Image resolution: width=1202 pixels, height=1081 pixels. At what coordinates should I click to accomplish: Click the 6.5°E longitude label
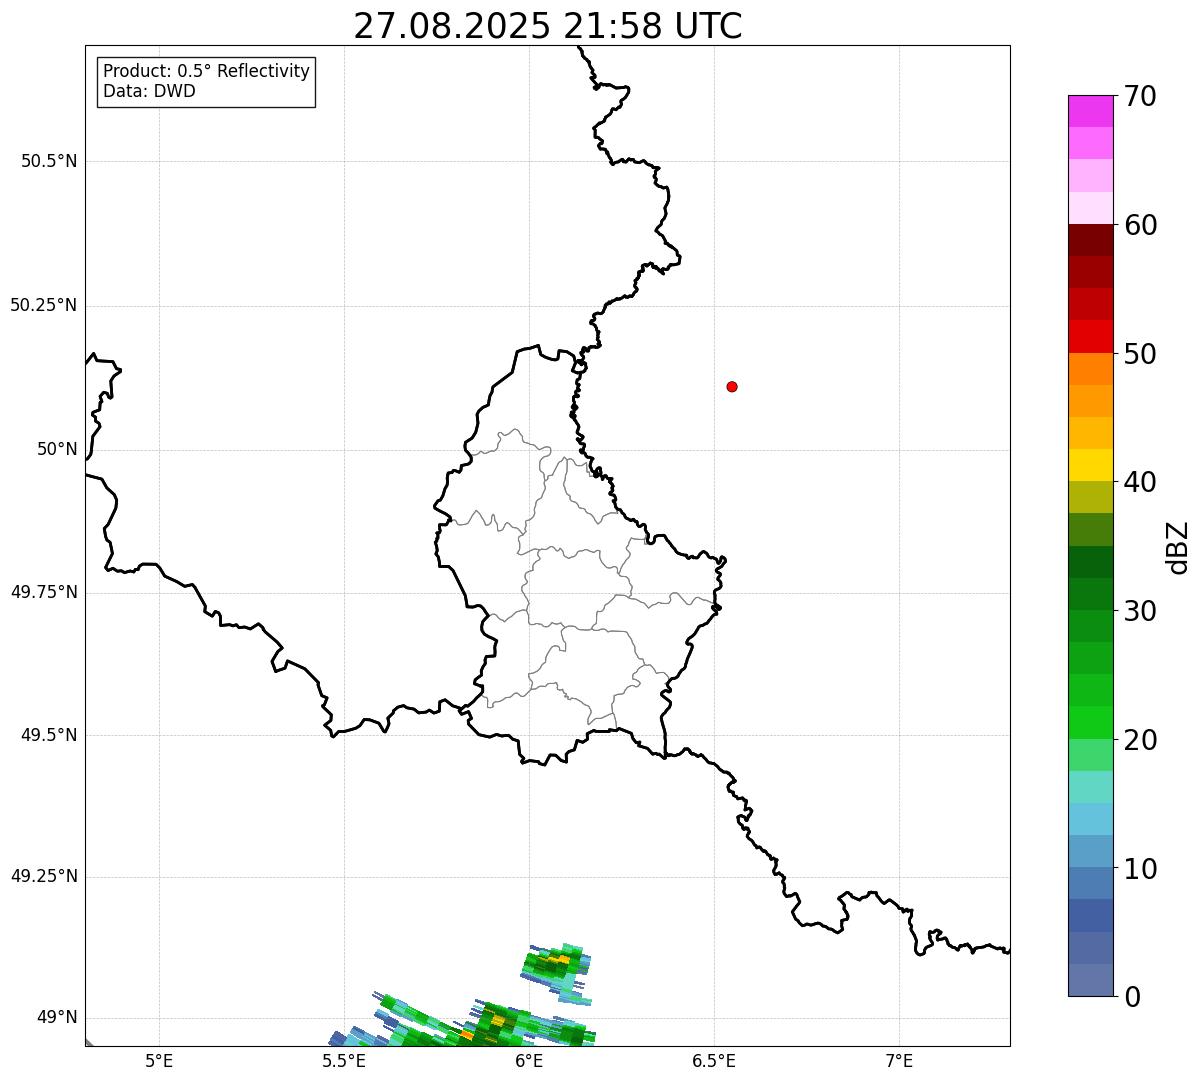714,1060
